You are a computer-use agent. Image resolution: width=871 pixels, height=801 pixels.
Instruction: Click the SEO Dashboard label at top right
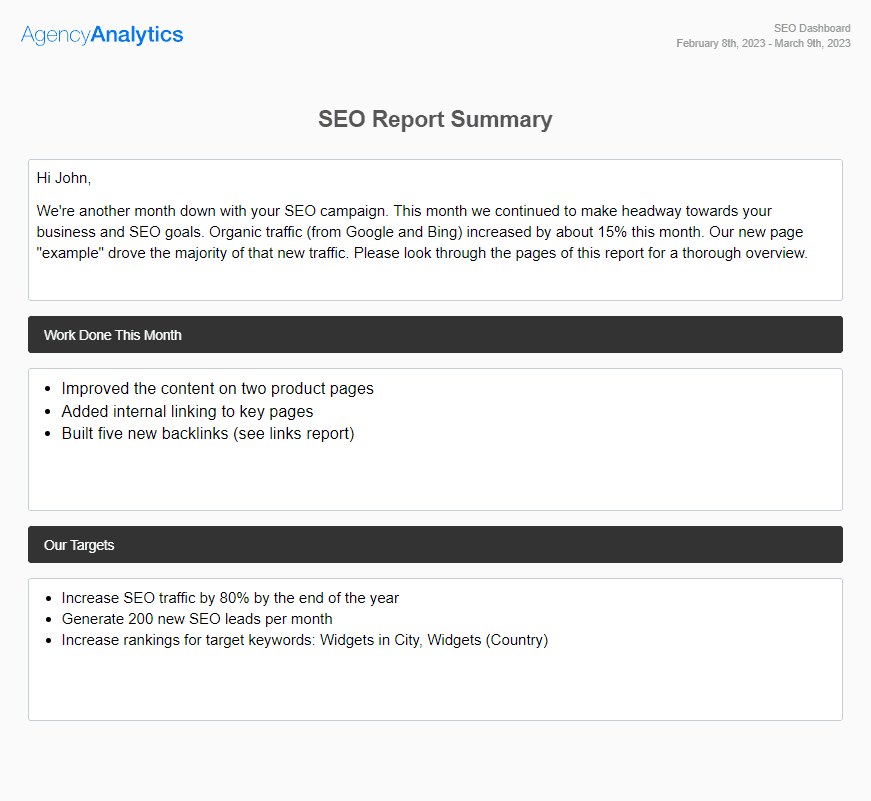(812, 27)
